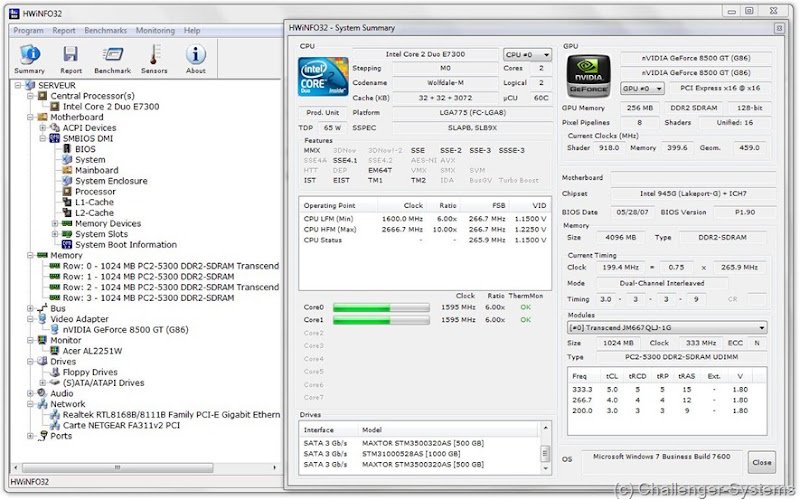
Task: Collapse the SERVEUR root node
Action: coord(18,85)
